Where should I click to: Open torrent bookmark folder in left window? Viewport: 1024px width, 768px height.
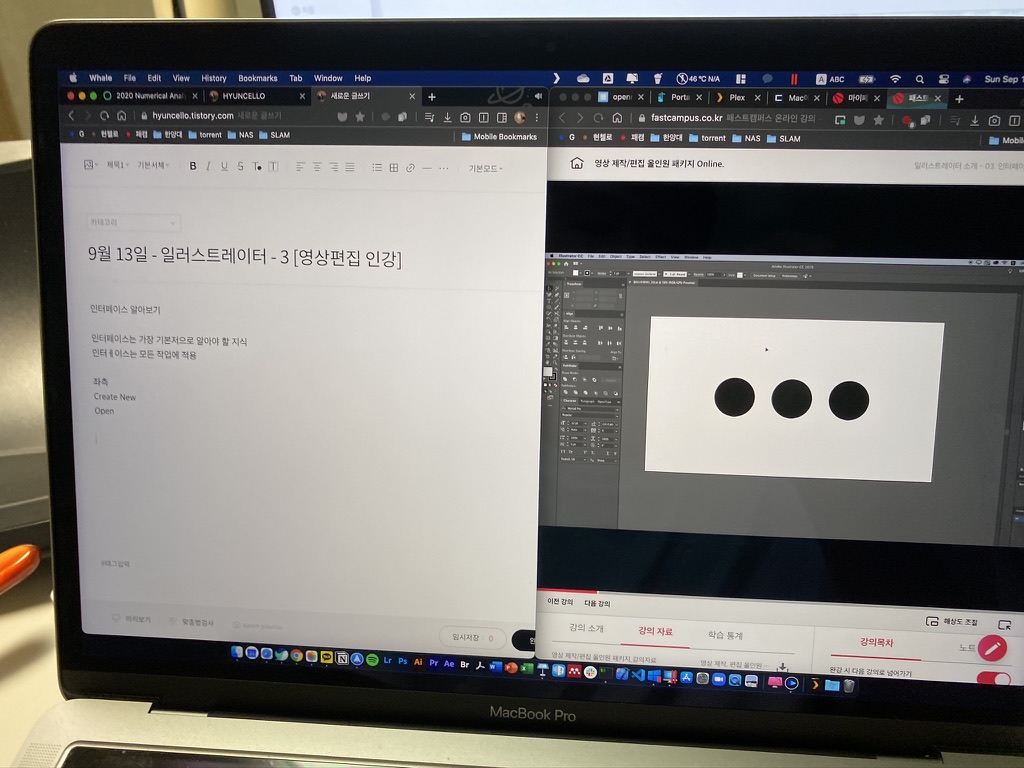(205, 135)
